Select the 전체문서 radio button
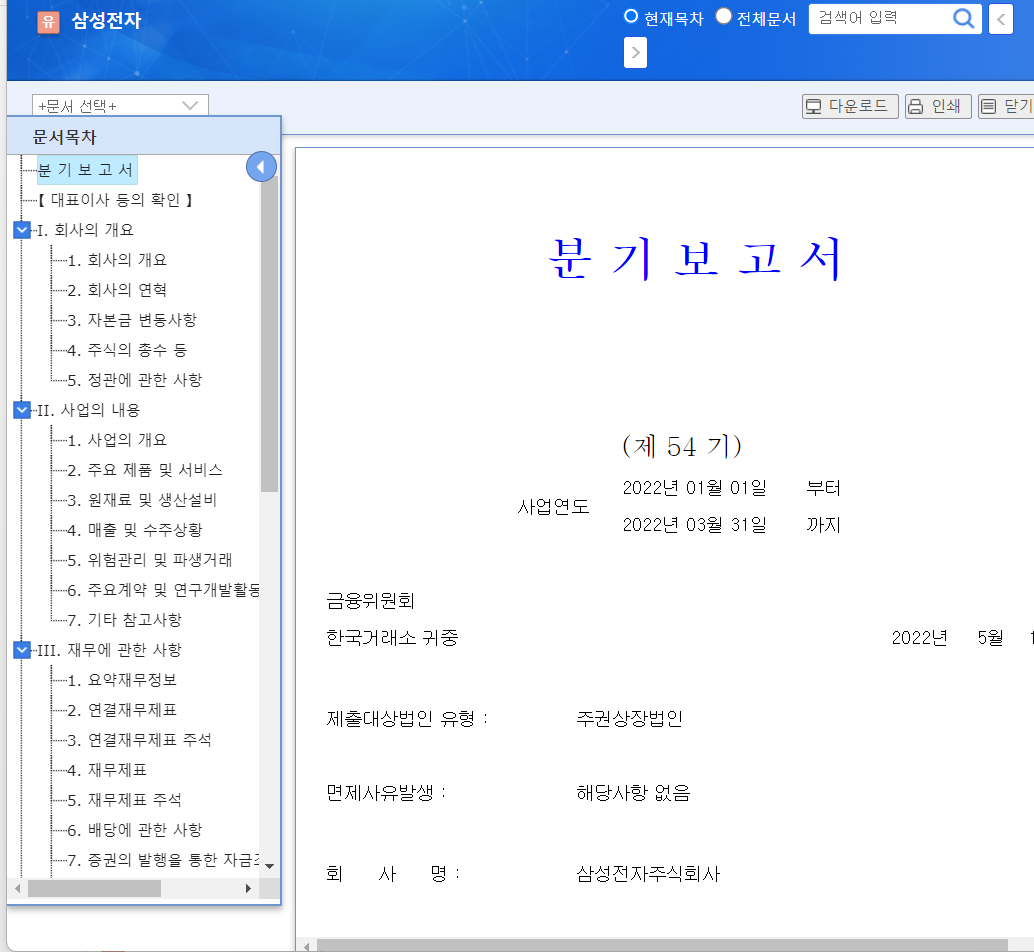 click(723, 16)
